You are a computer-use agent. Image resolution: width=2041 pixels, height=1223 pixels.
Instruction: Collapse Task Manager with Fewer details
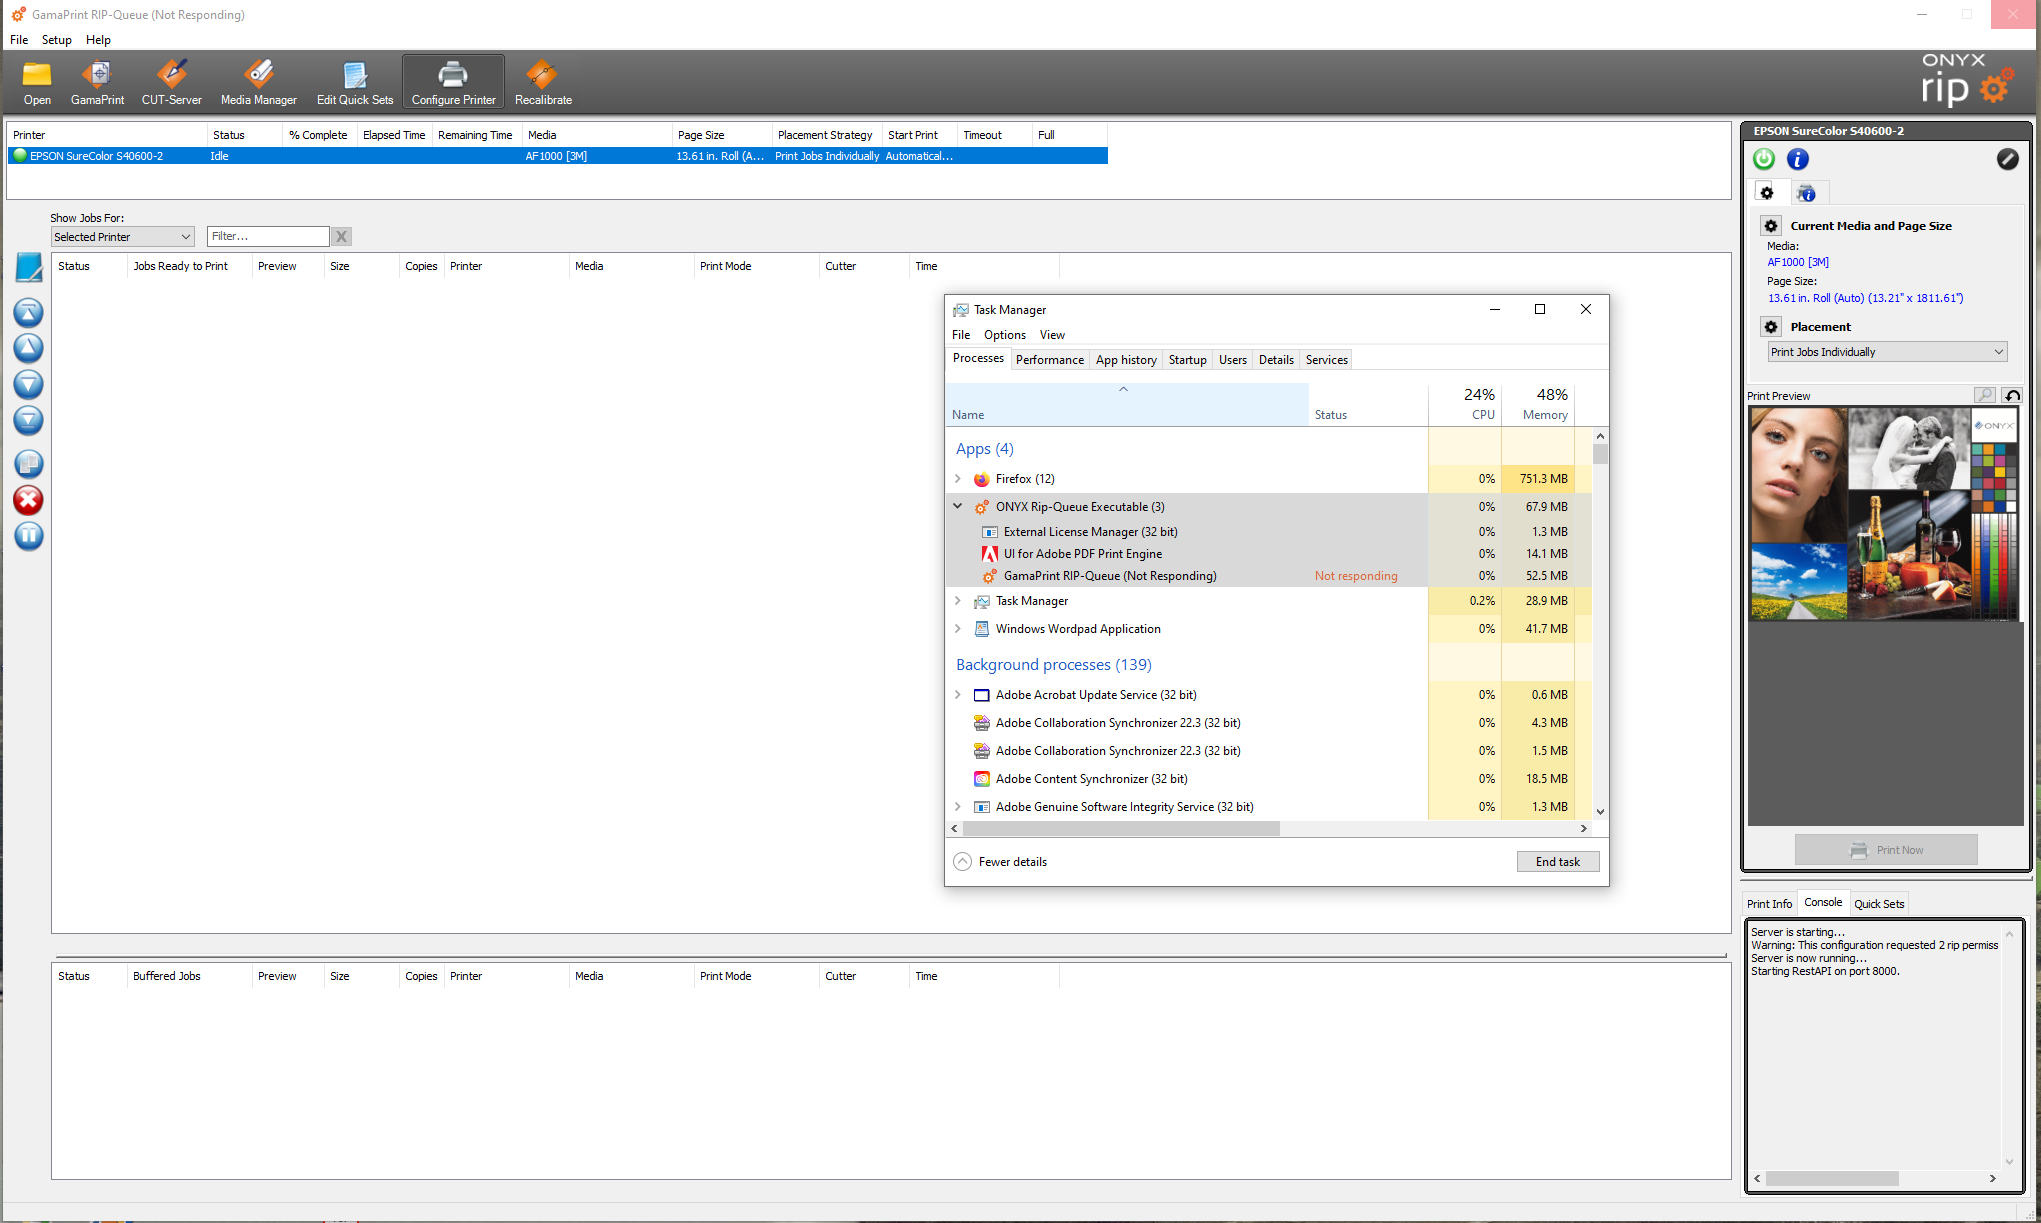click(1001, 862)
